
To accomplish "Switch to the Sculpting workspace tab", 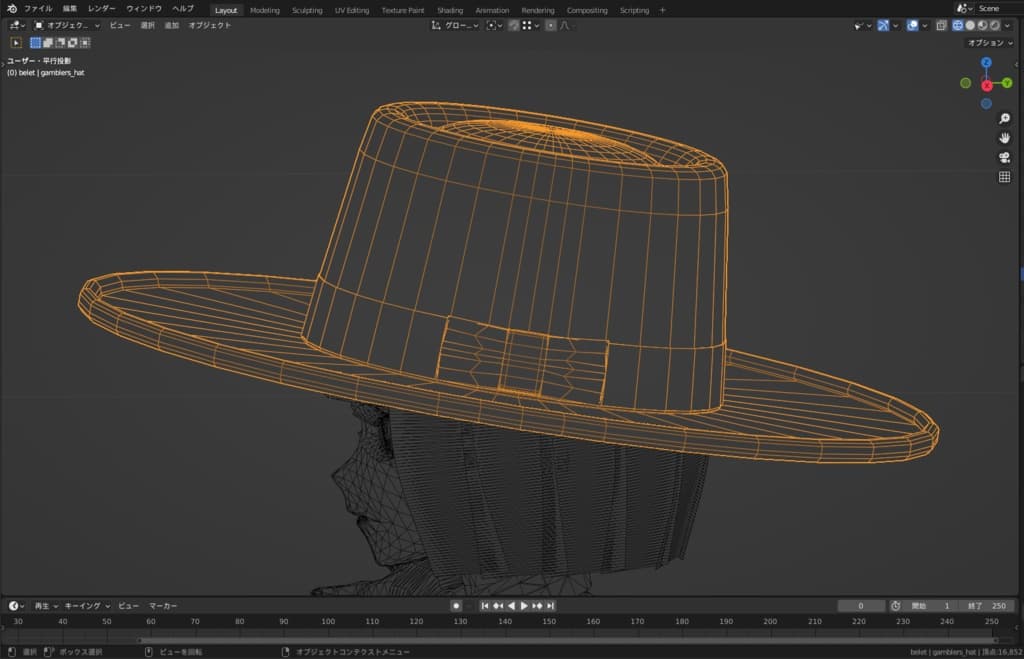I will point(307,10).
